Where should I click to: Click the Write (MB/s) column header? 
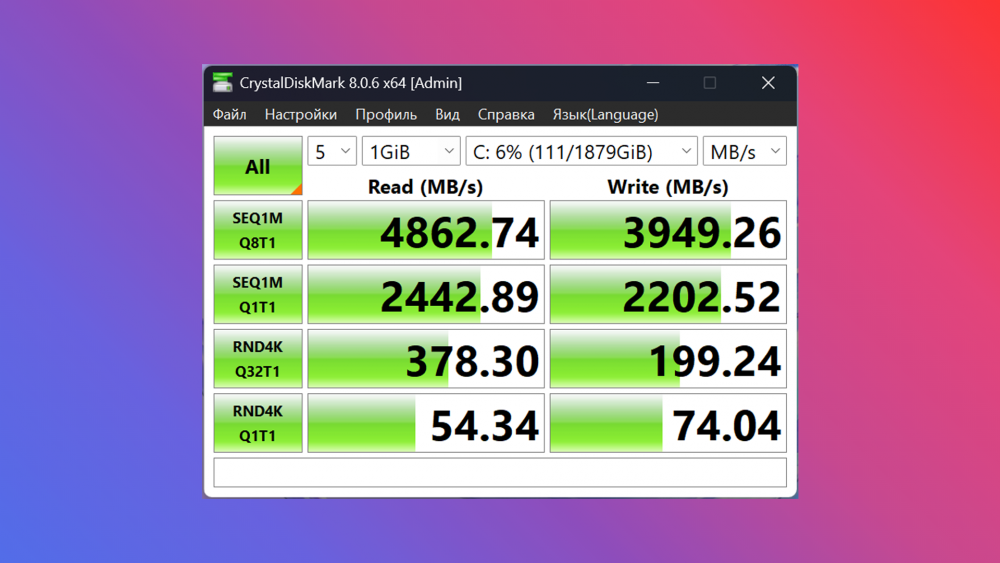pos(668,187)
